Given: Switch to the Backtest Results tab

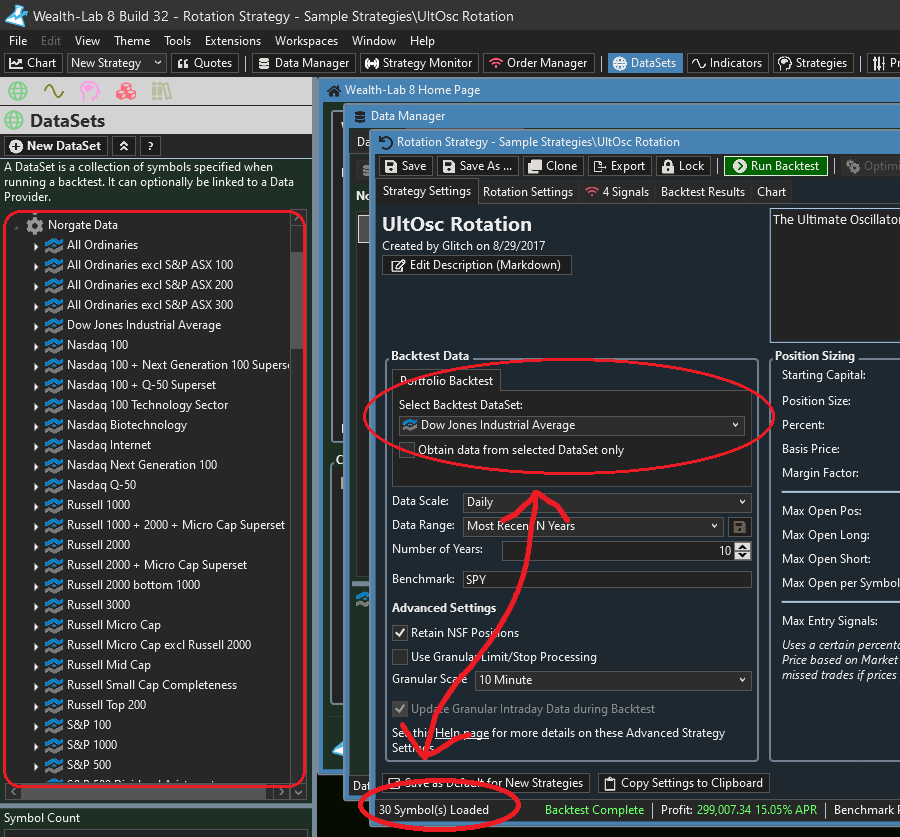Looking at the screenshot, I should [x=703, y=192].
